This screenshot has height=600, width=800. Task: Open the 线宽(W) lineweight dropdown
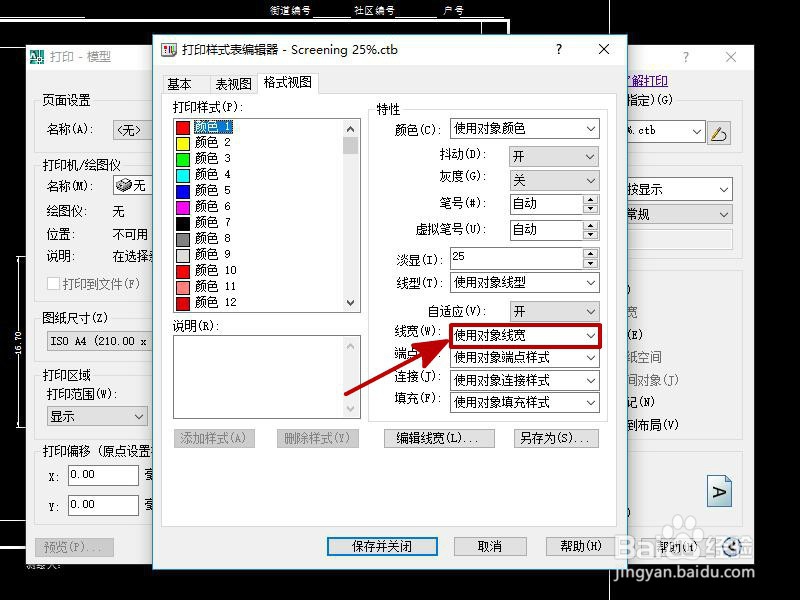(x=526, y=336)
